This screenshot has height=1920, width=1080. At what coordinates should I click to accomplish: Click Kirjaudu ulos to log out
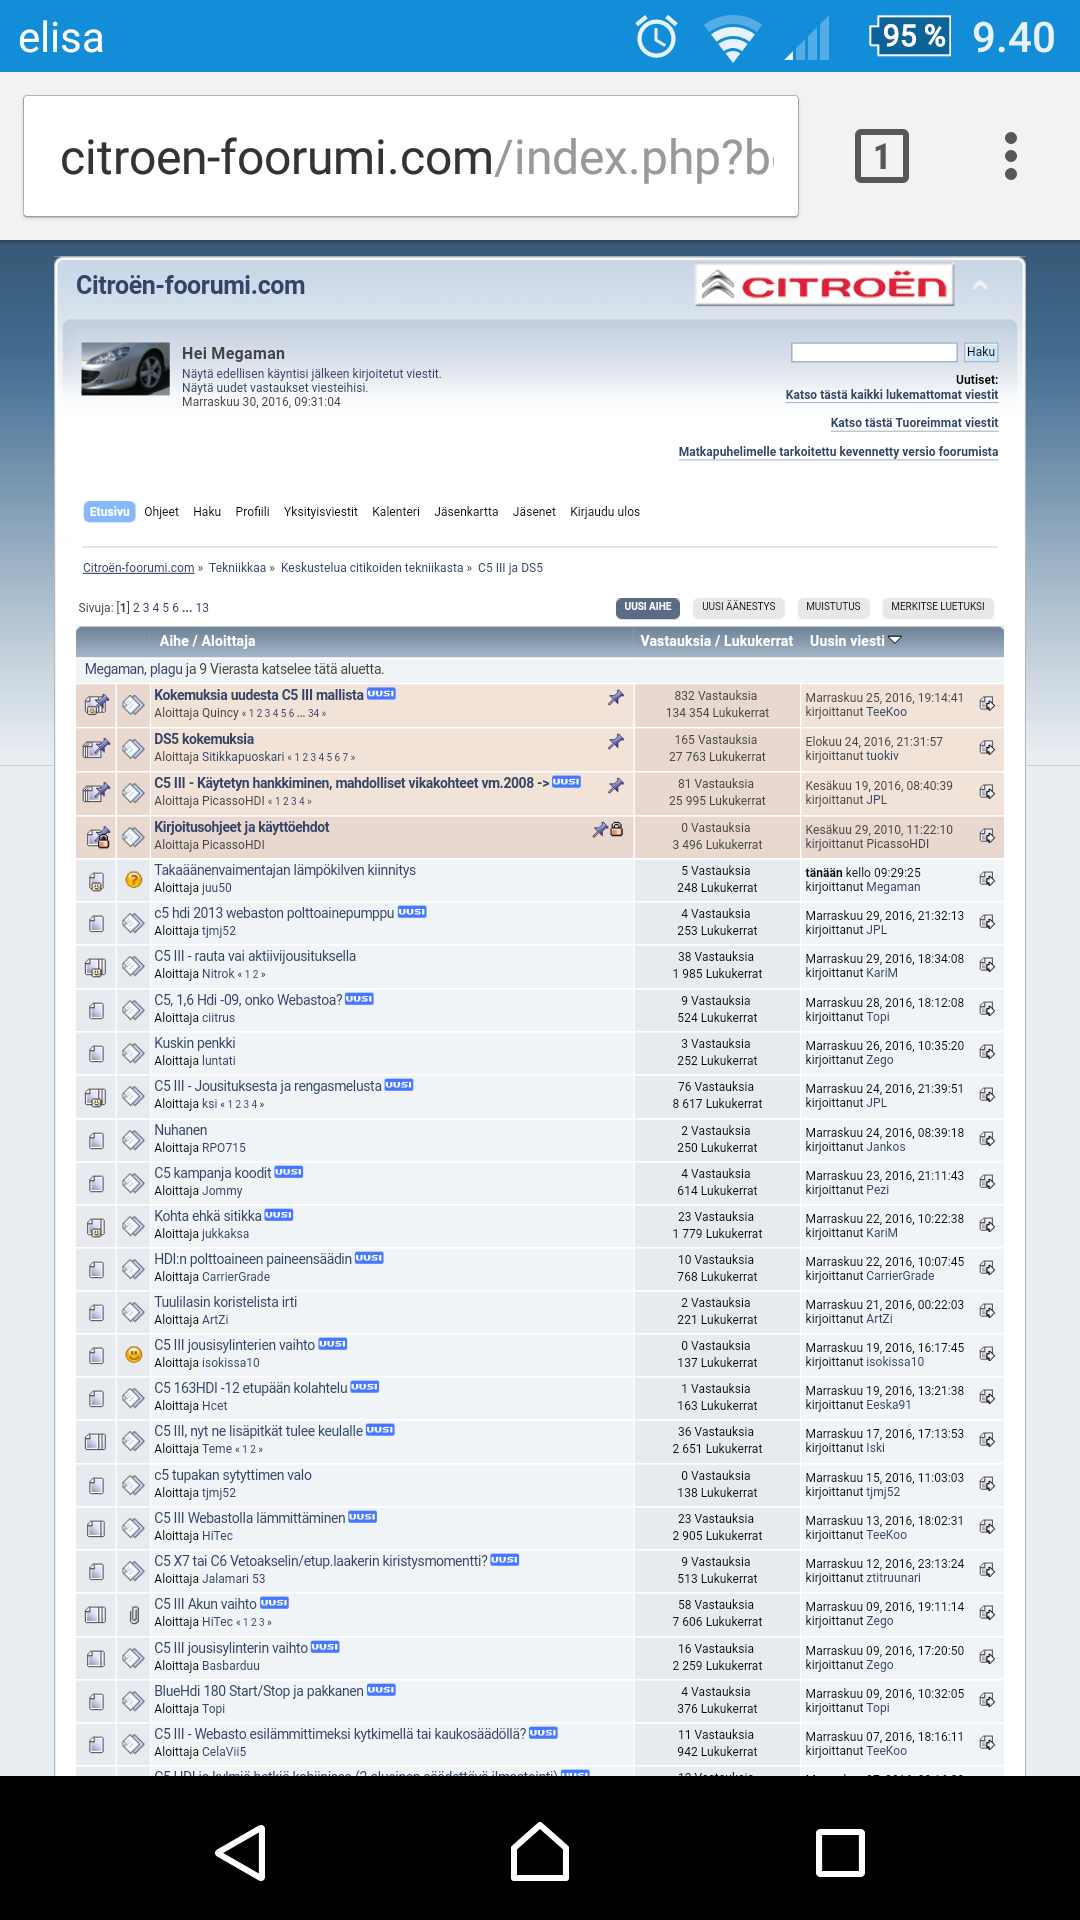(x=605, y=512)
